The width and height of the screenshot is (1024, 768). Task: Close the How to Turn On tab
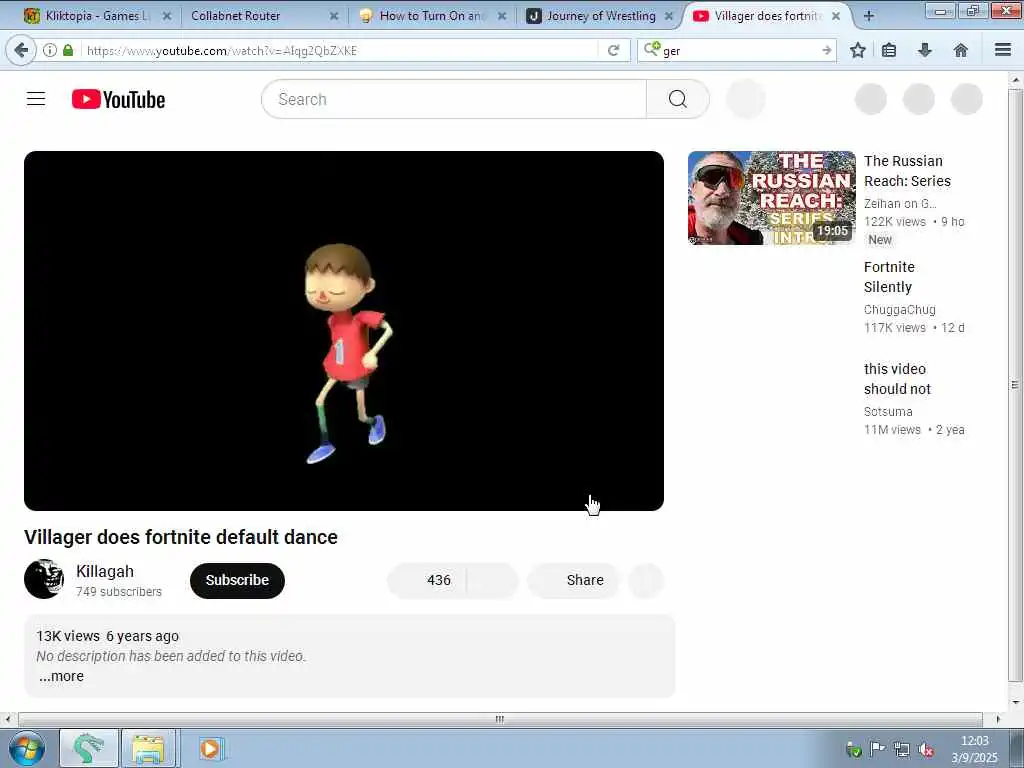click(502, 16)
